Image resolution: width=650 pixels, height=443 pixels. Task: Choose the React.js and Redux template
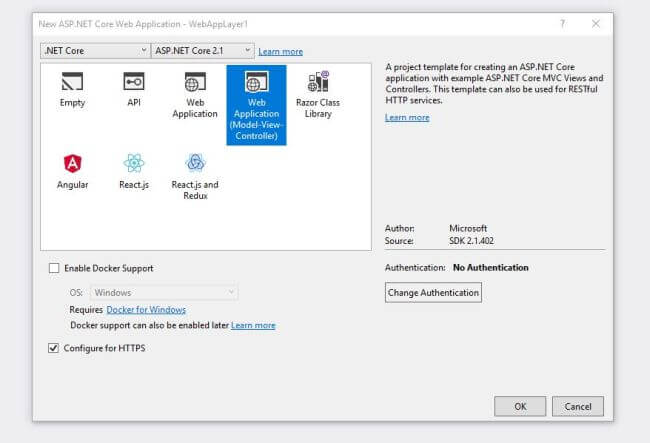[x=195, y=177]
